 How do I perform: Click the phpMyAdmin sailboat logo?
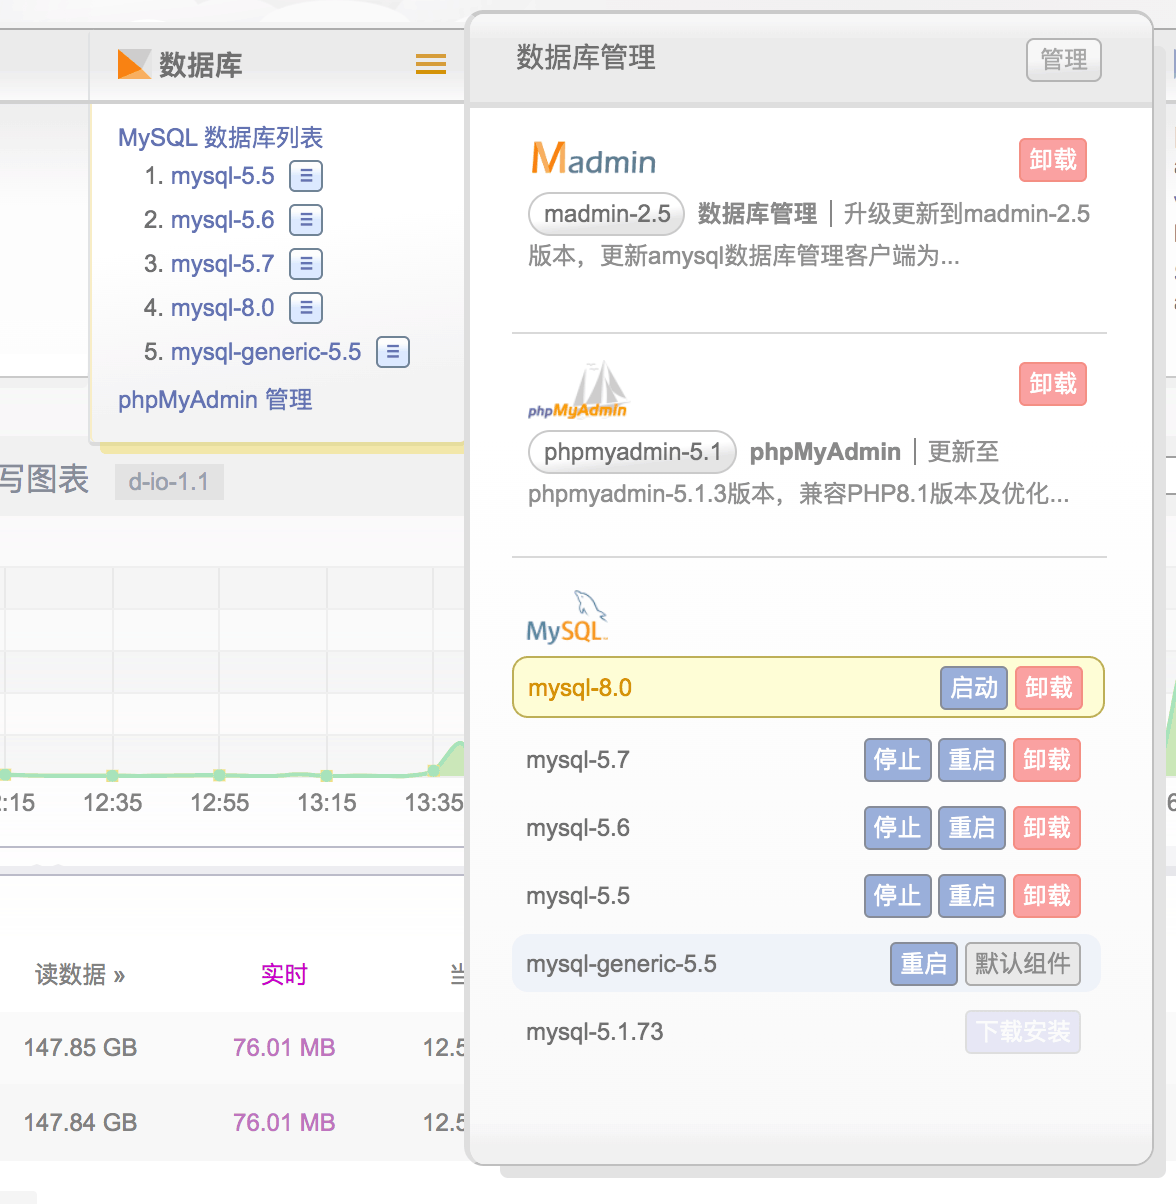click(577, 391)
